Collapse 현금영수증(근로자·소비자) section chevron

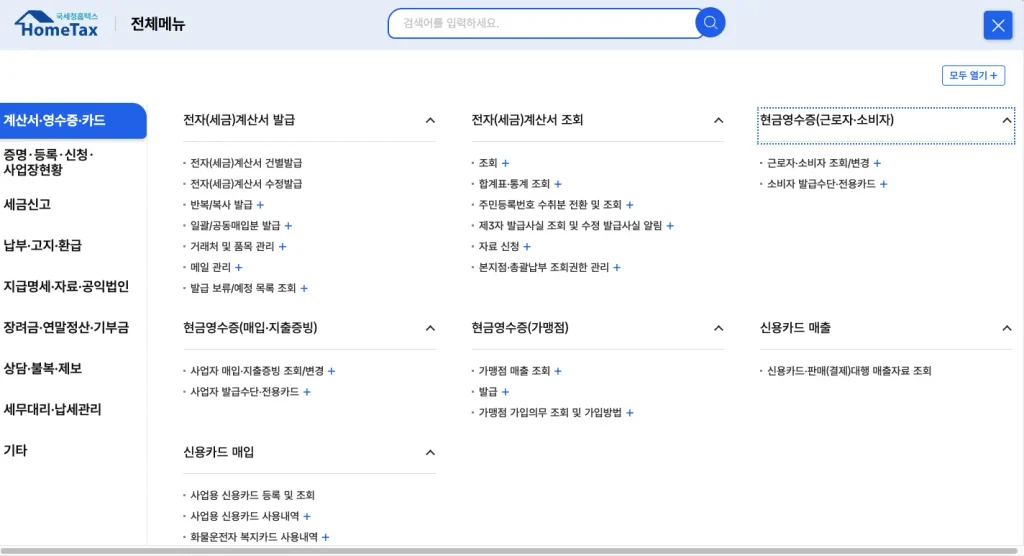click(1006, 120)
